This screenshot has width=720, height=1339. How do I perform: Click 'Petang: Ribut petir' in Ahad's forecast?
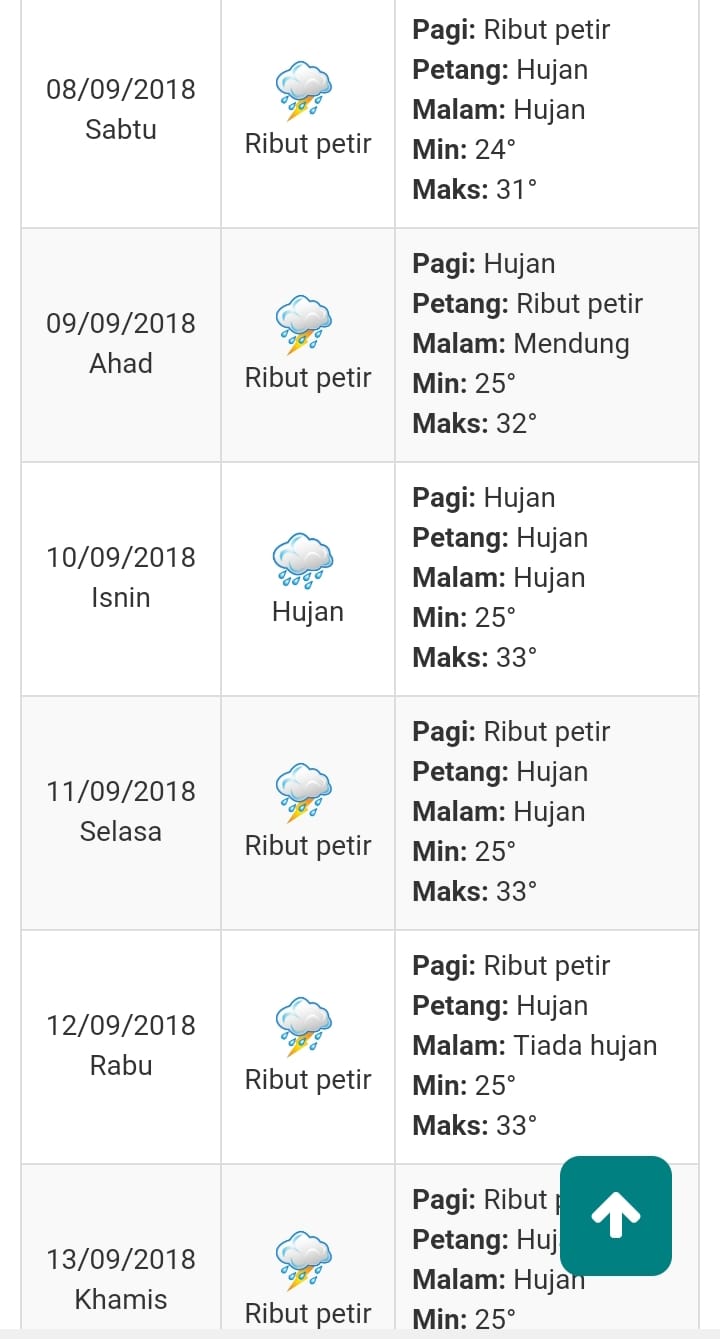(527, 304)
